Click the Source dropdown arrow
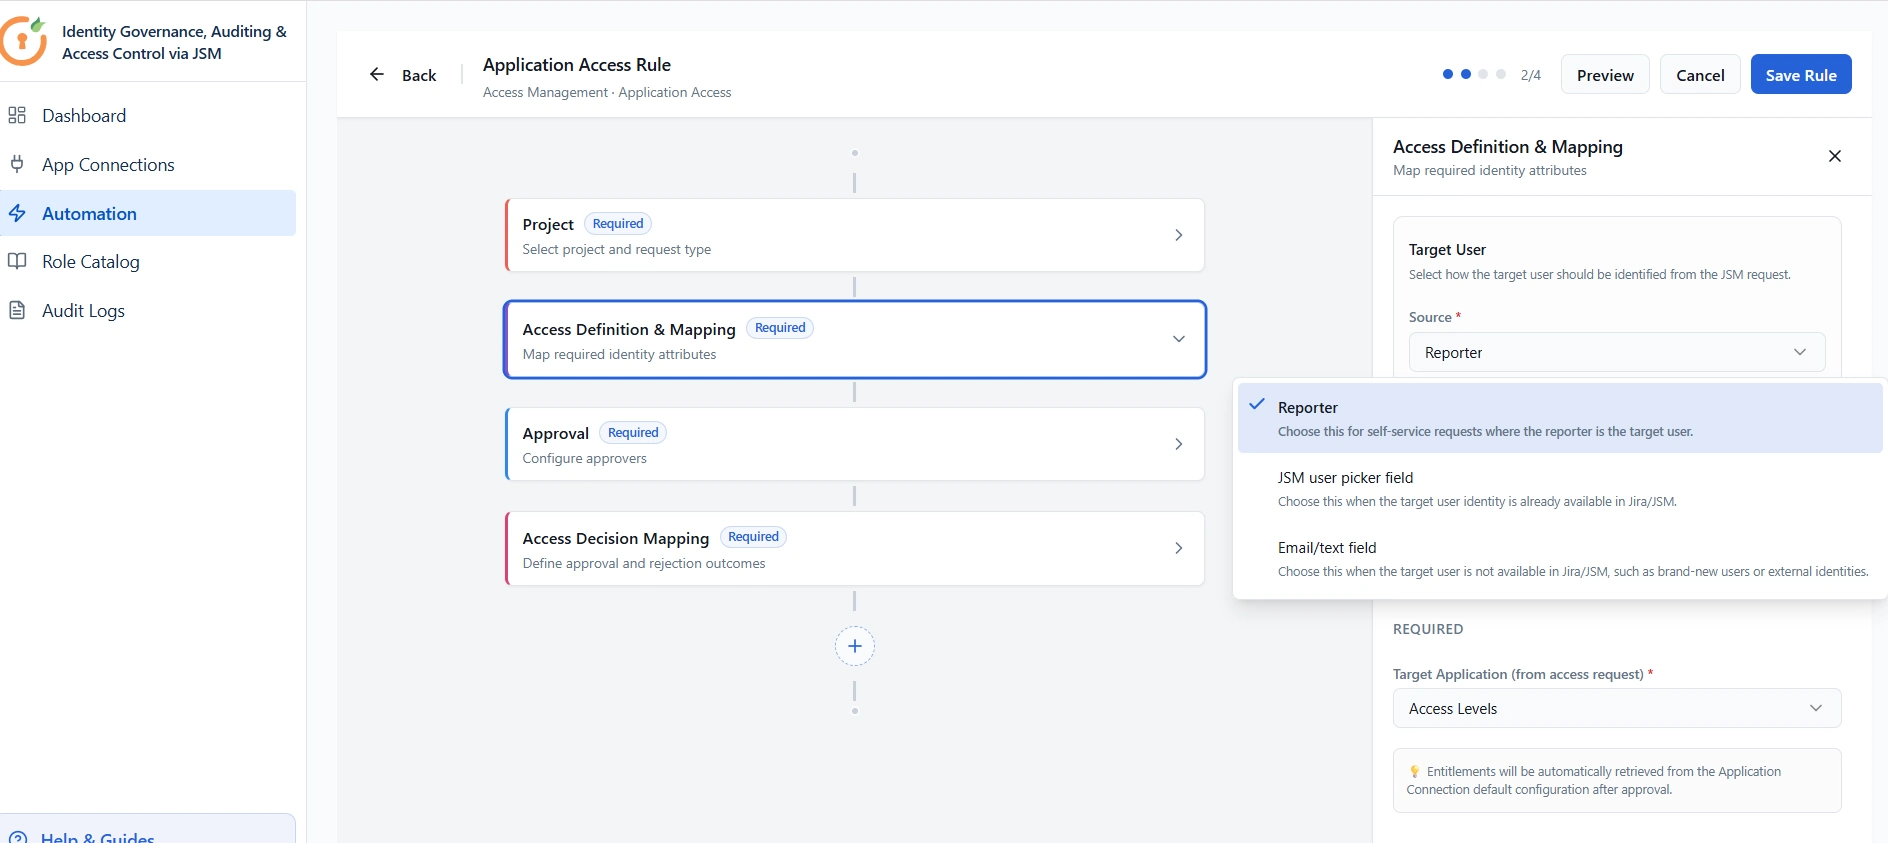 [1799, 352]
